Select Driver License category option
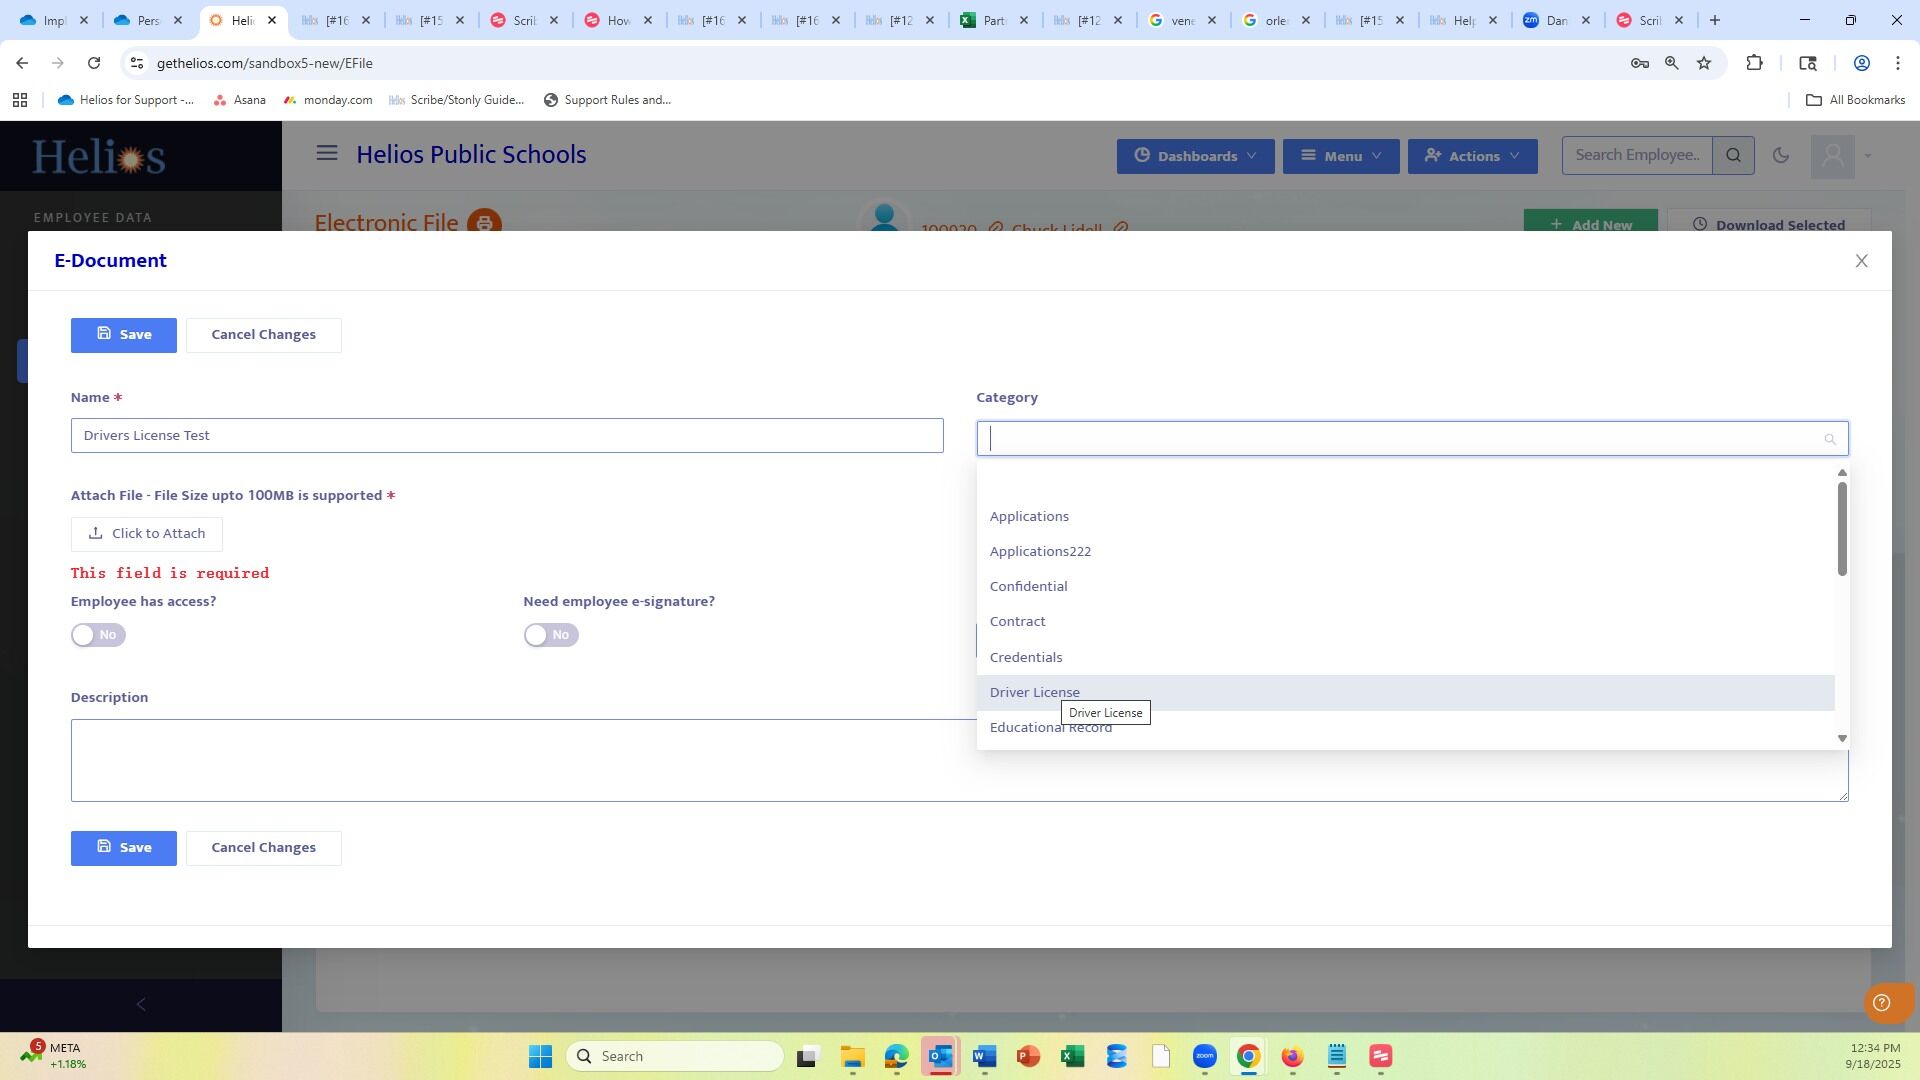 [1035, 692]
